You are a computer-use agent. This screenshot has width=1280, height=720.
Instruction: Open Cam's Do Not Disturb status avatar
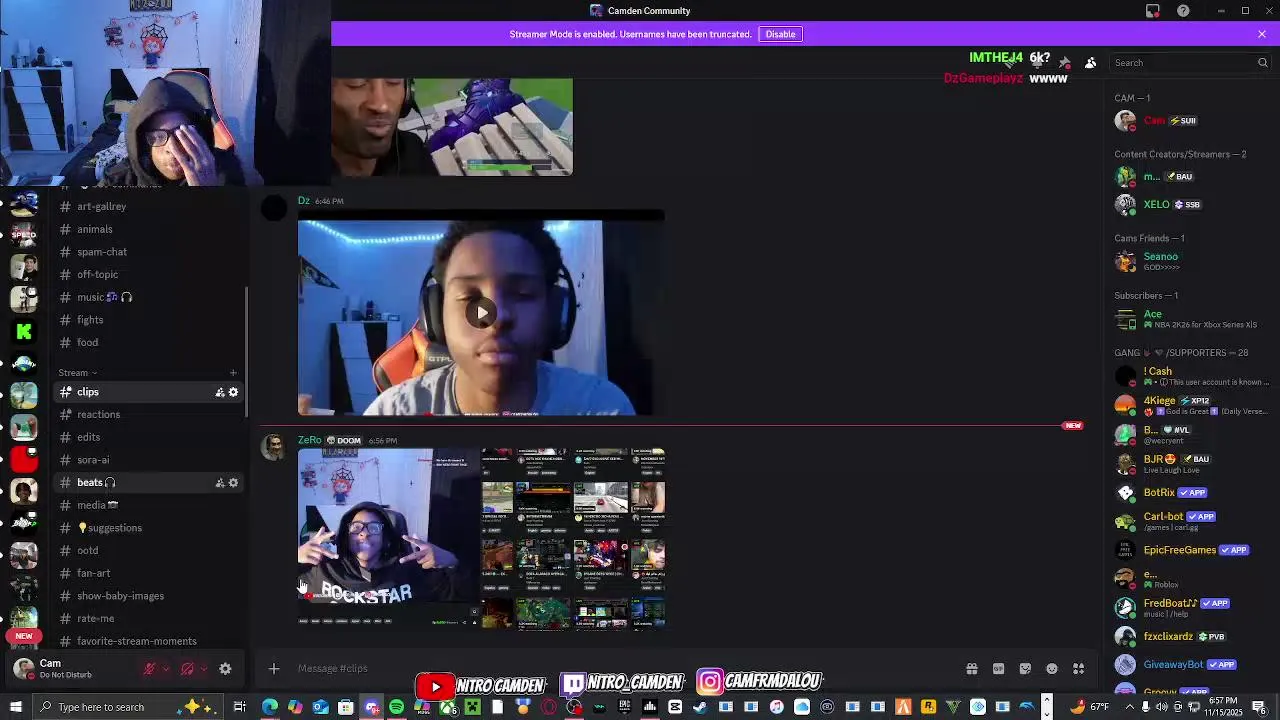point(24,668)
